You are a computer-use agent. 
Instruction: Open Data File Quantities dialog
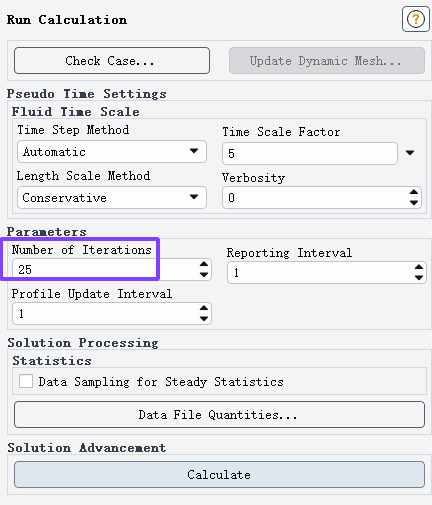(x=219, y=415)
